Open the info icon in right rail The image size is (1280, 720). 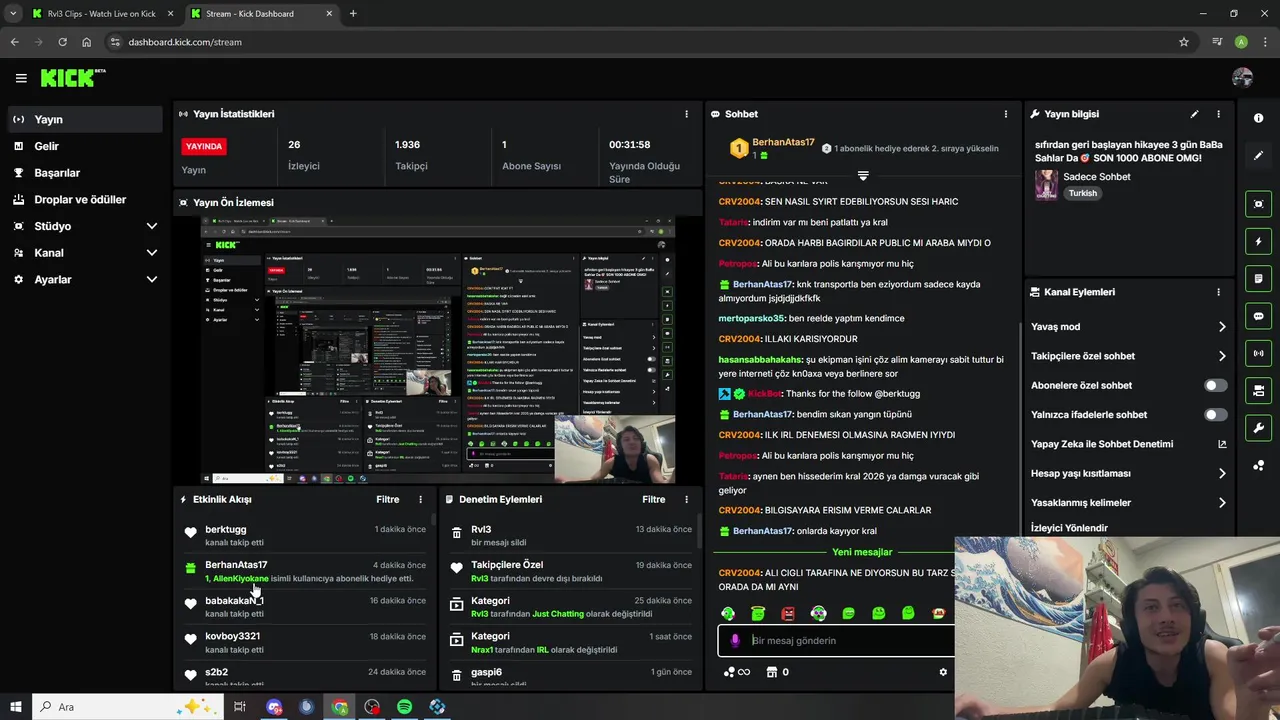point(1258,118)
